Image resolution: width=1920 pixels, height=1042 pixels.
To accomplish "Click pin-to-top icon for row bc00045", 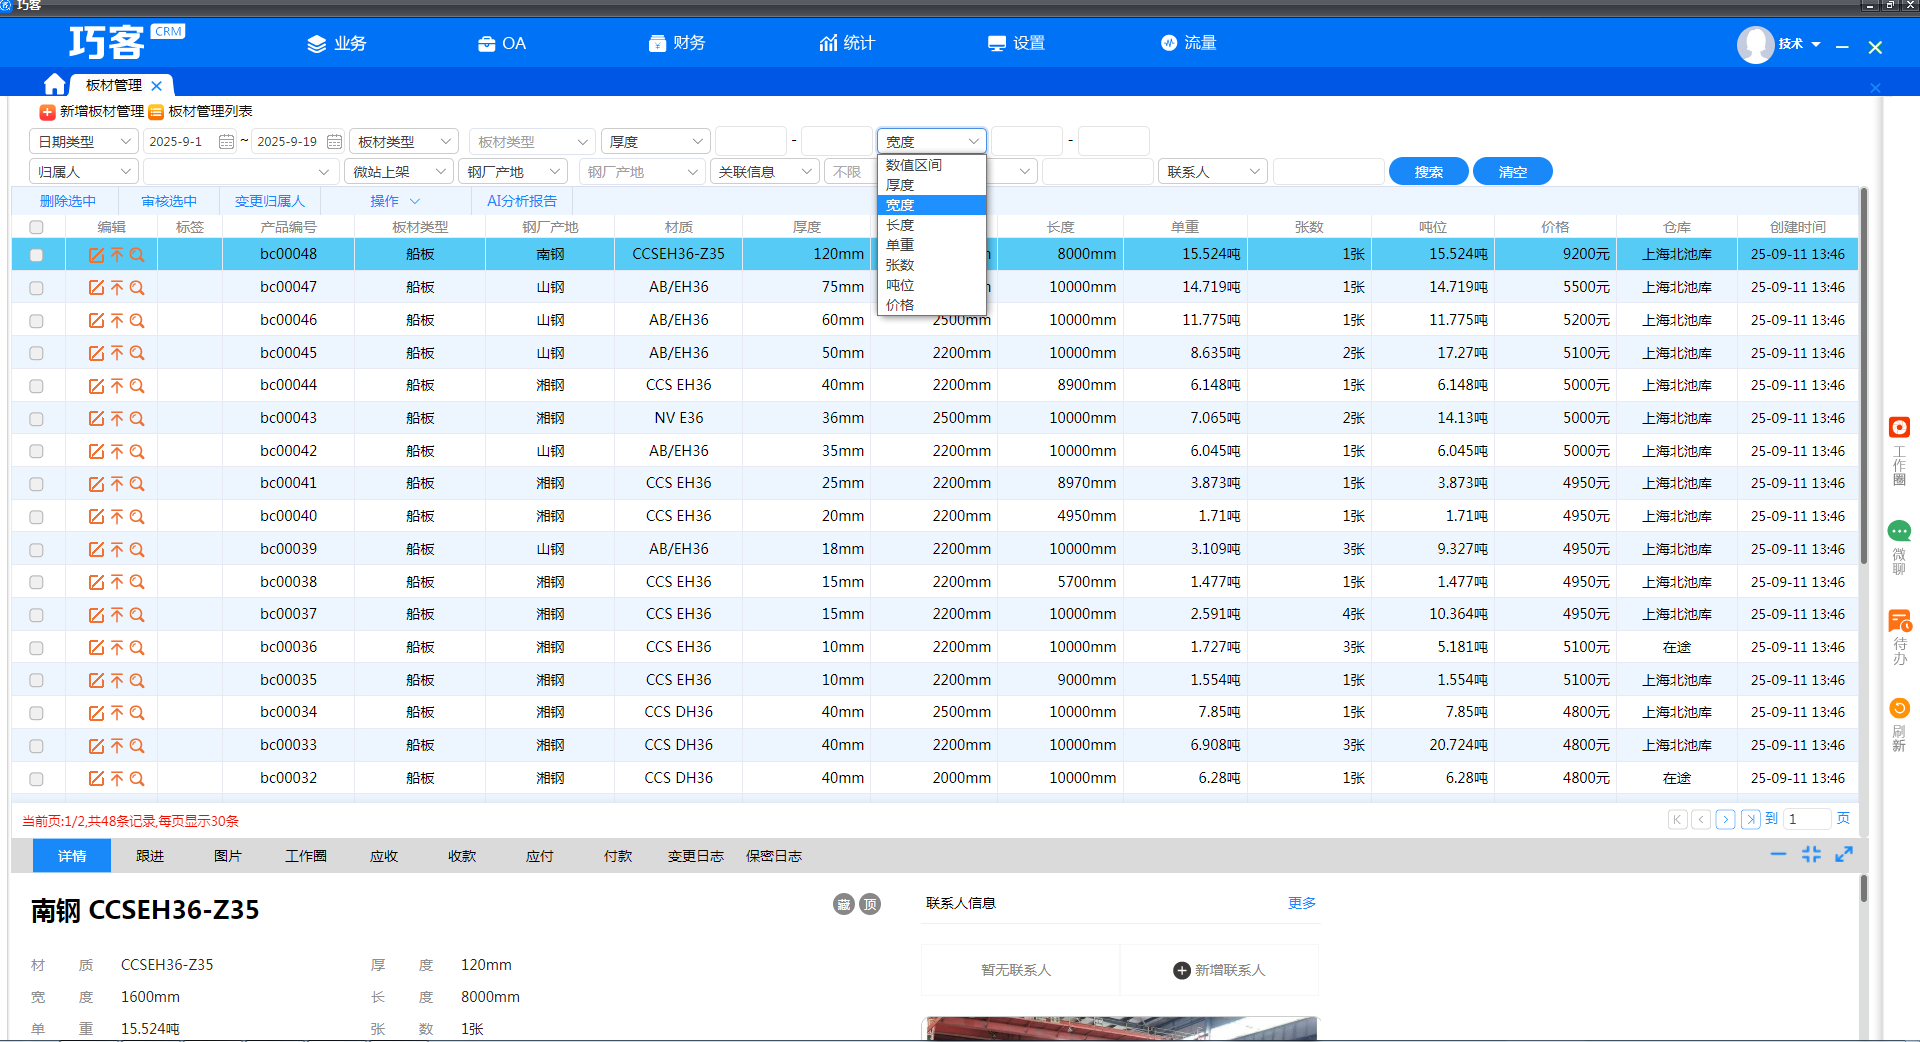I will point(117,353).
